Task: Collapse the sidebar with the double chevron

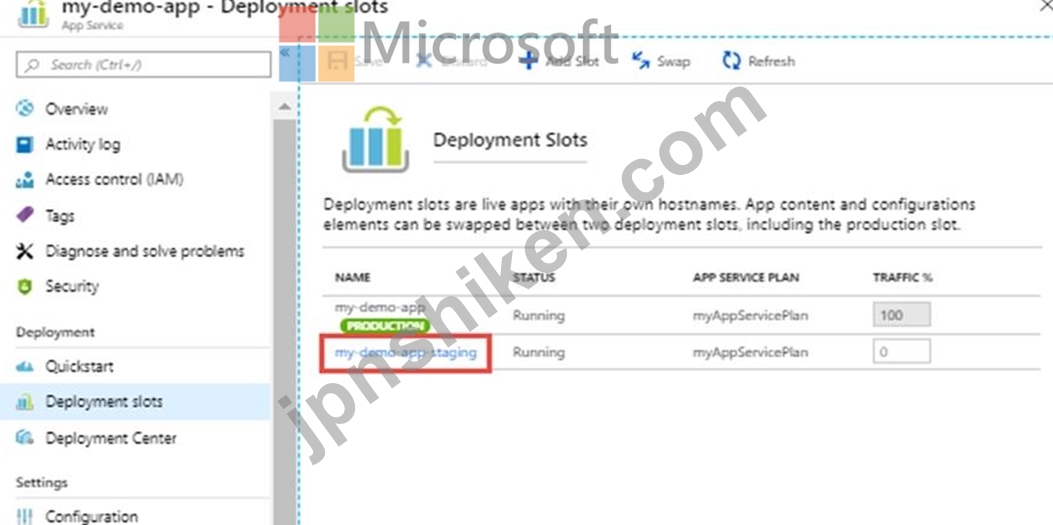Action: click(285, 52)
